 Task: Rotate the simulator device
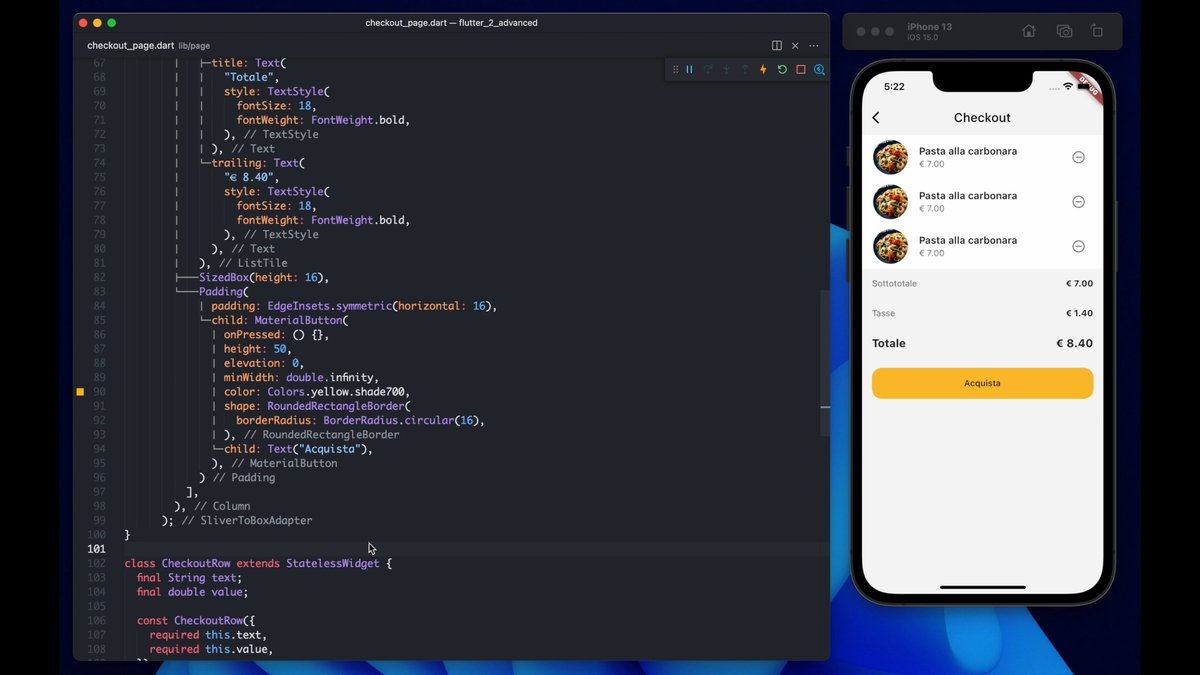tap(1097, 31)
